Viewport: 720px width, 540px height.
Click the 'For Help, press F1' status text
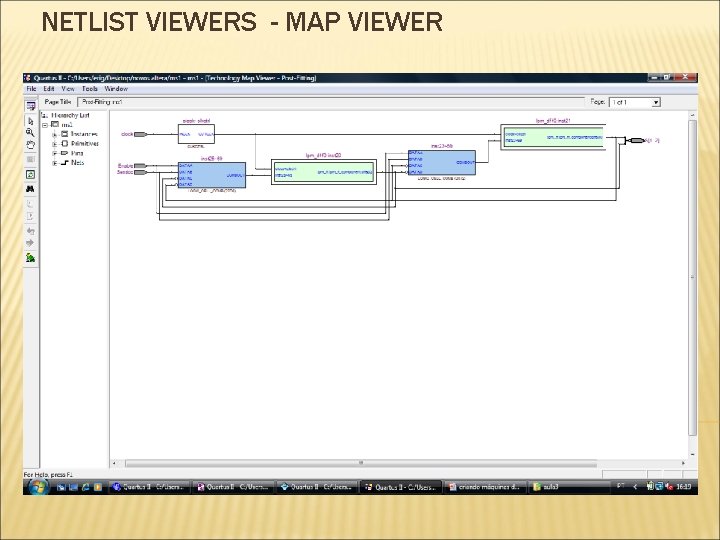click(48, 475)
